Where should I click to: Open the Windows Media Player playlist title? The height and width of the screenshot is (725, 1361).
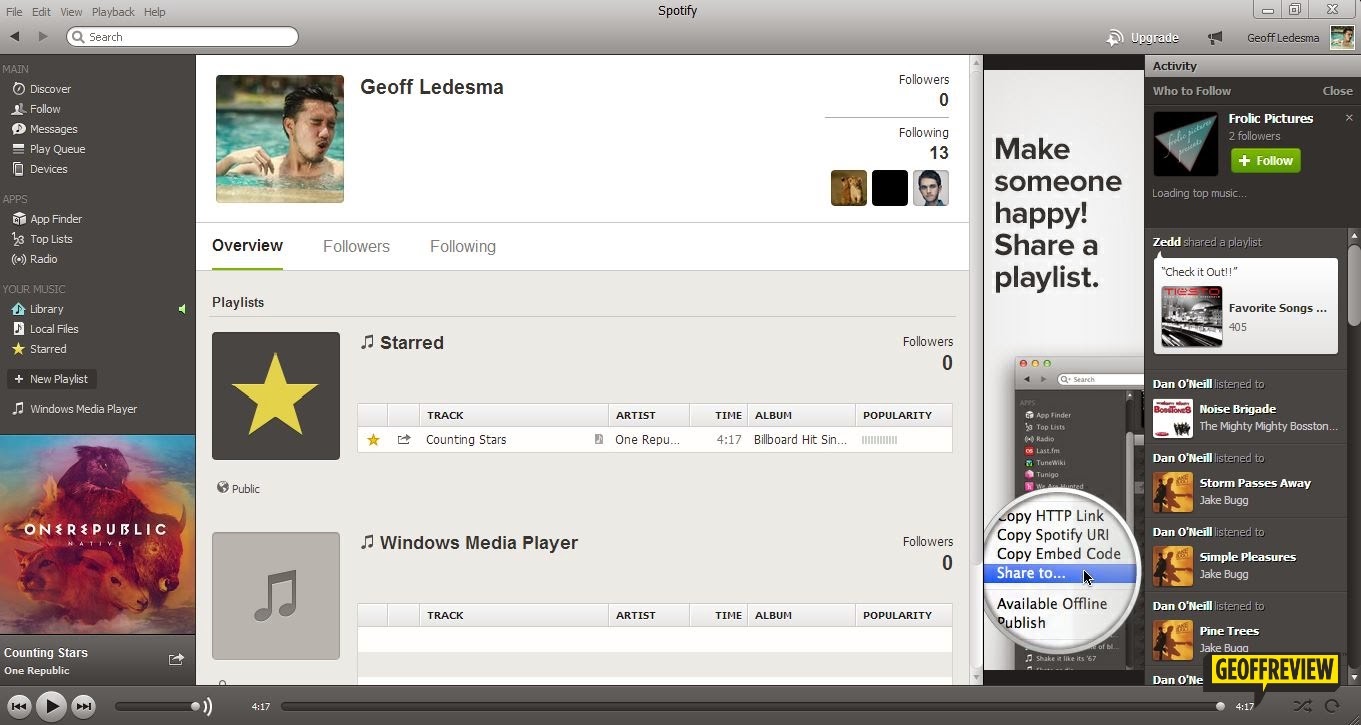[479, 543]
